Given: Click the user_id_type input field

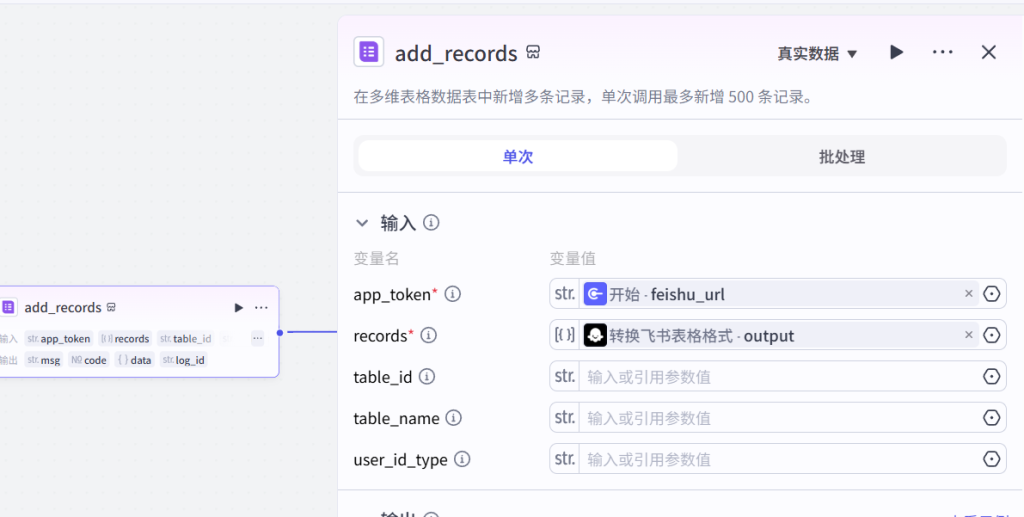Looking at the screenshot, I should point(780,460).
